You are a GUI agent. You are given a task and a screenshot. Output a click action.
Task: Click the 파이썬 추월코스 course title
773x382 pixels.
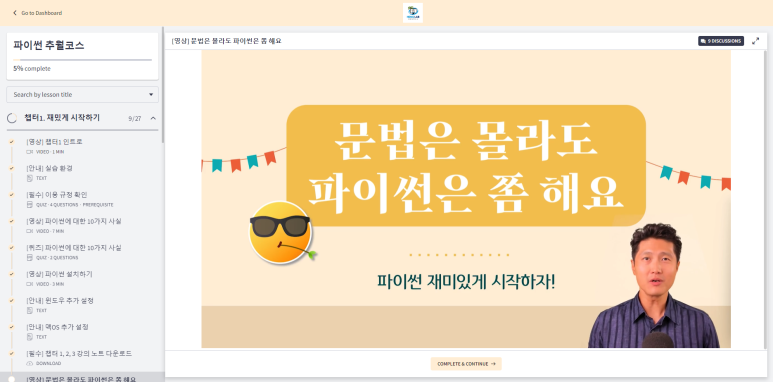click(x=49, y=45)
